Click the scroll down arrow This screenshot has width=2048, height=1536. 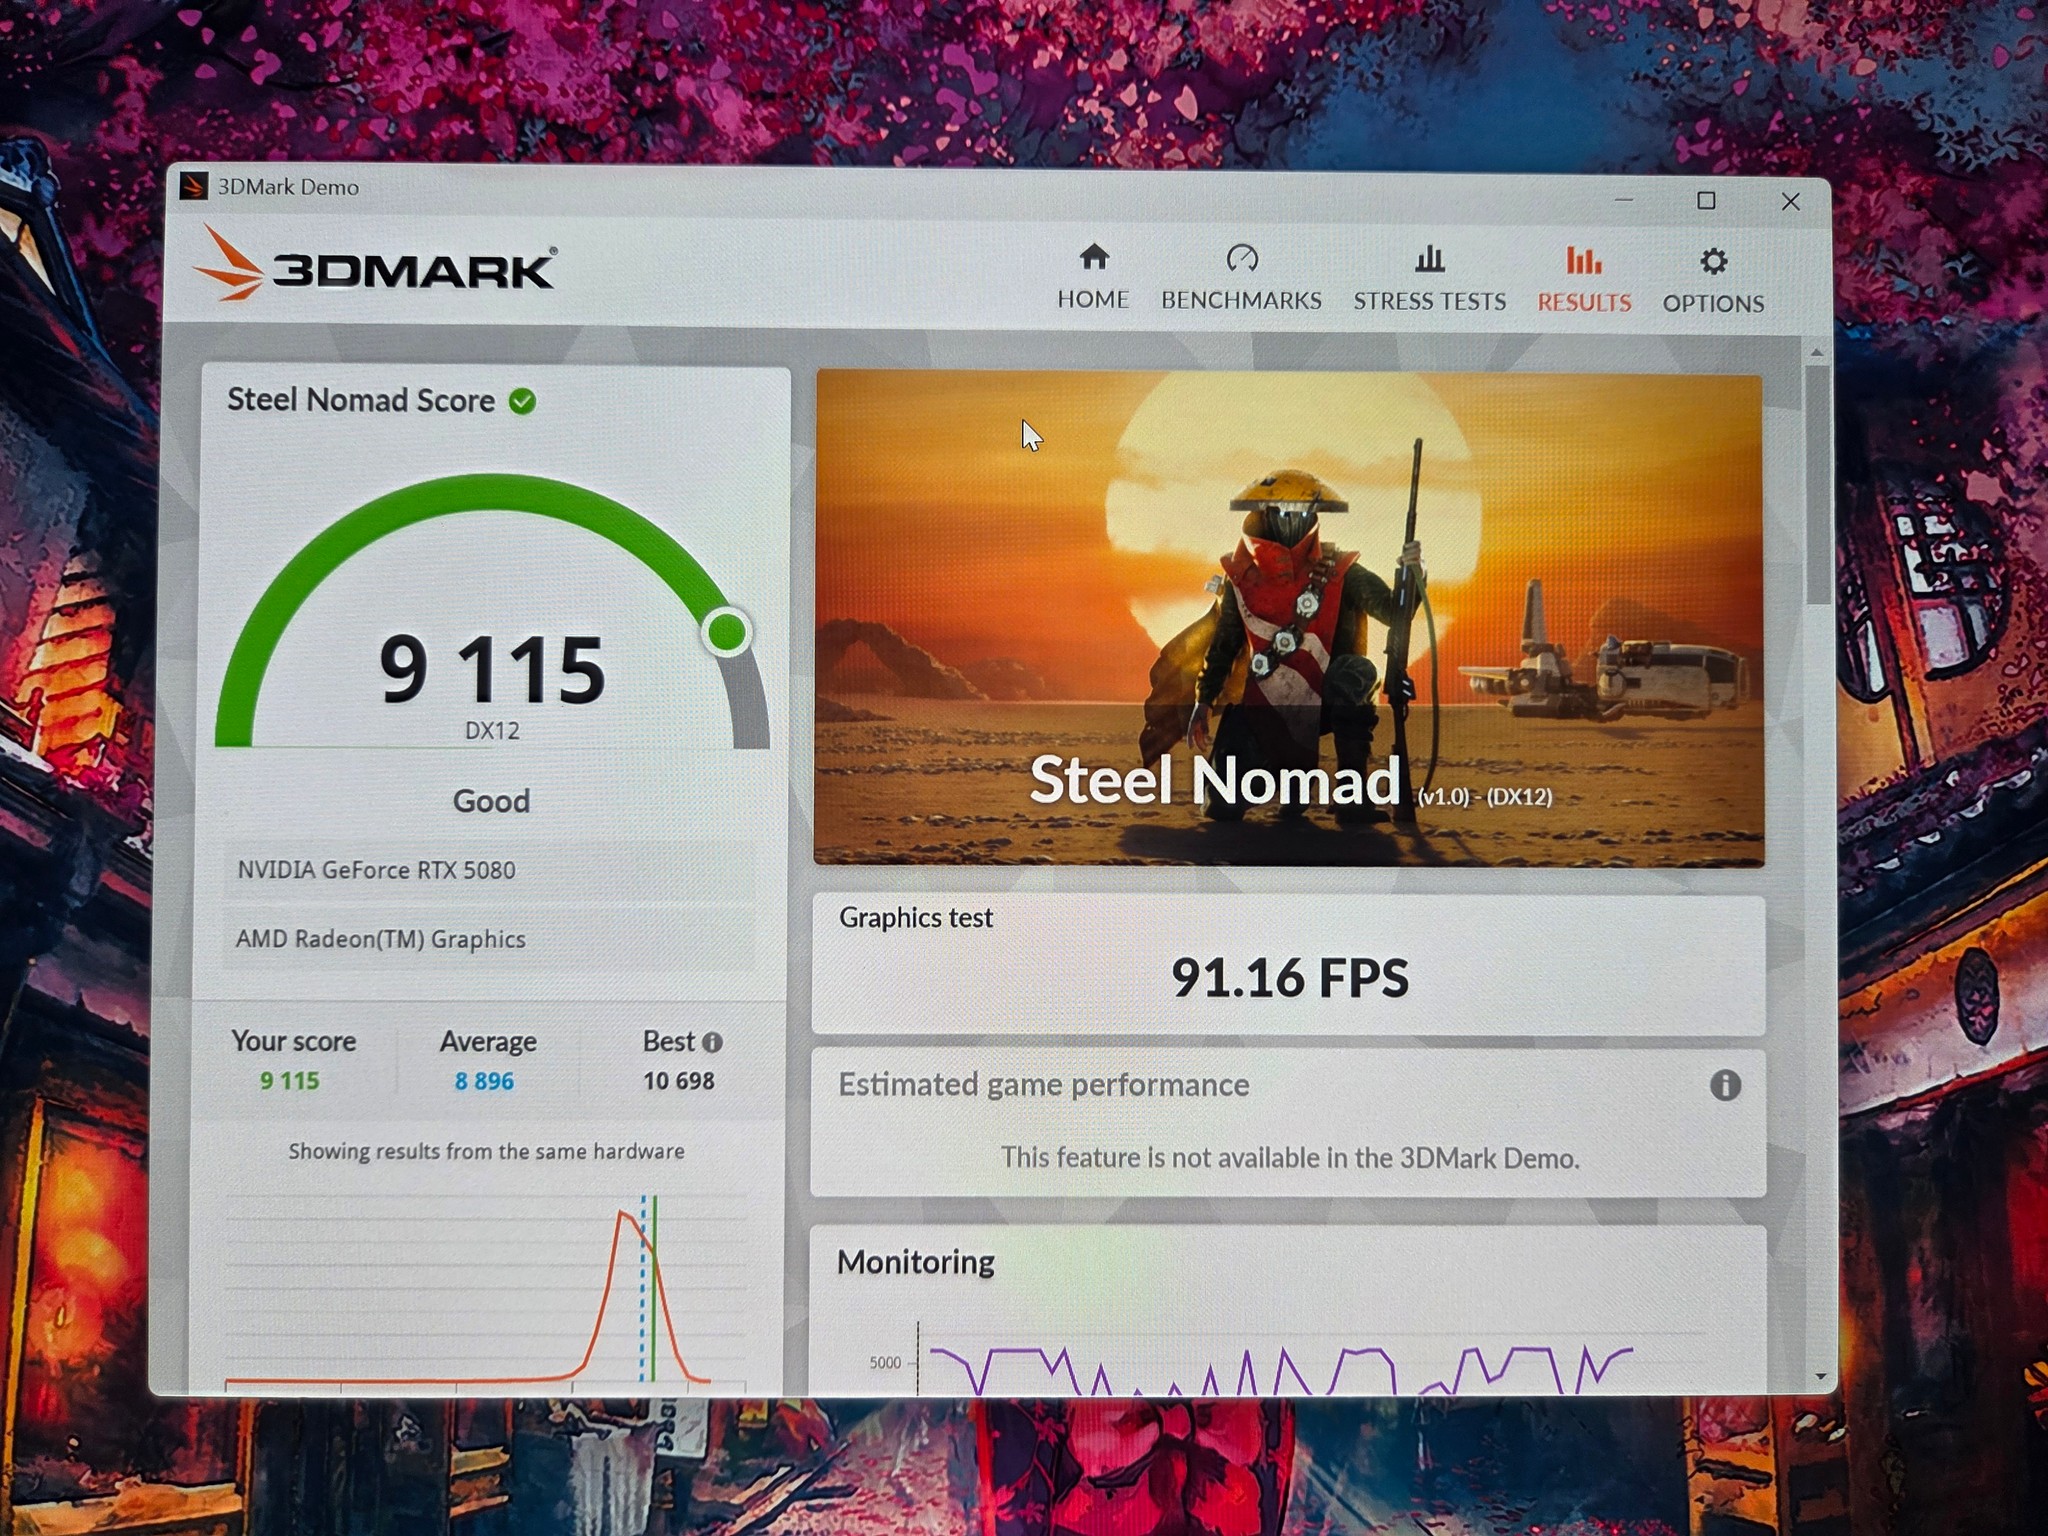1820,1377
